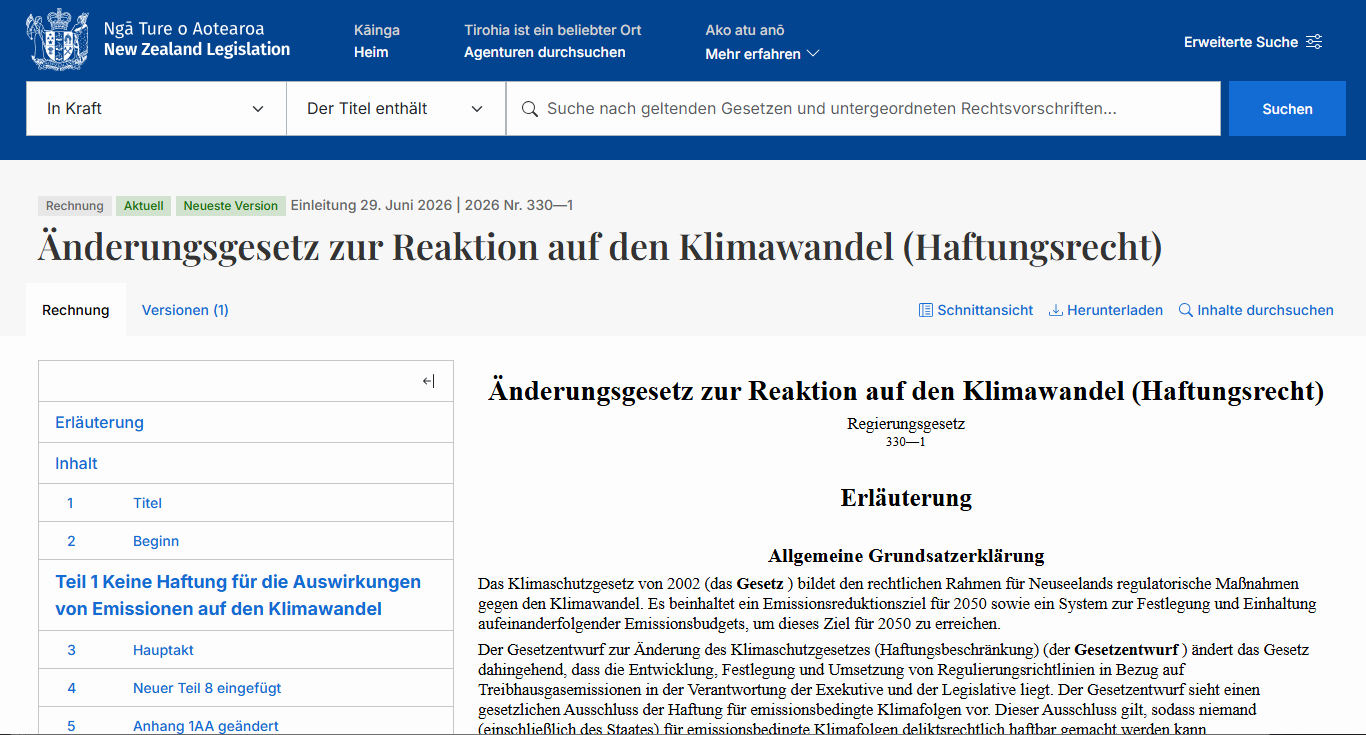Click the blue Suchen button

point(1287,108)
